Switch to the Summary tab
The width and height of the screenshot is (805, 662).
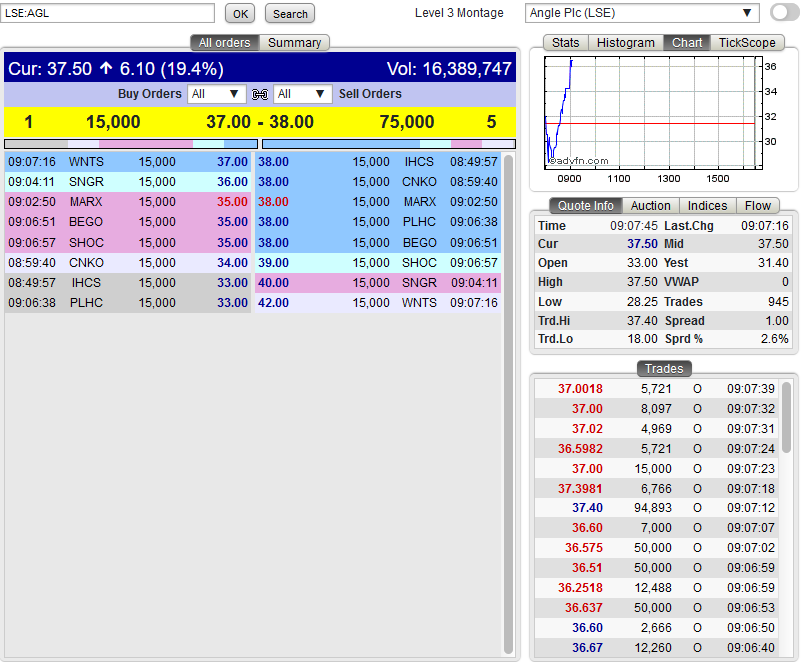(294, 43)
